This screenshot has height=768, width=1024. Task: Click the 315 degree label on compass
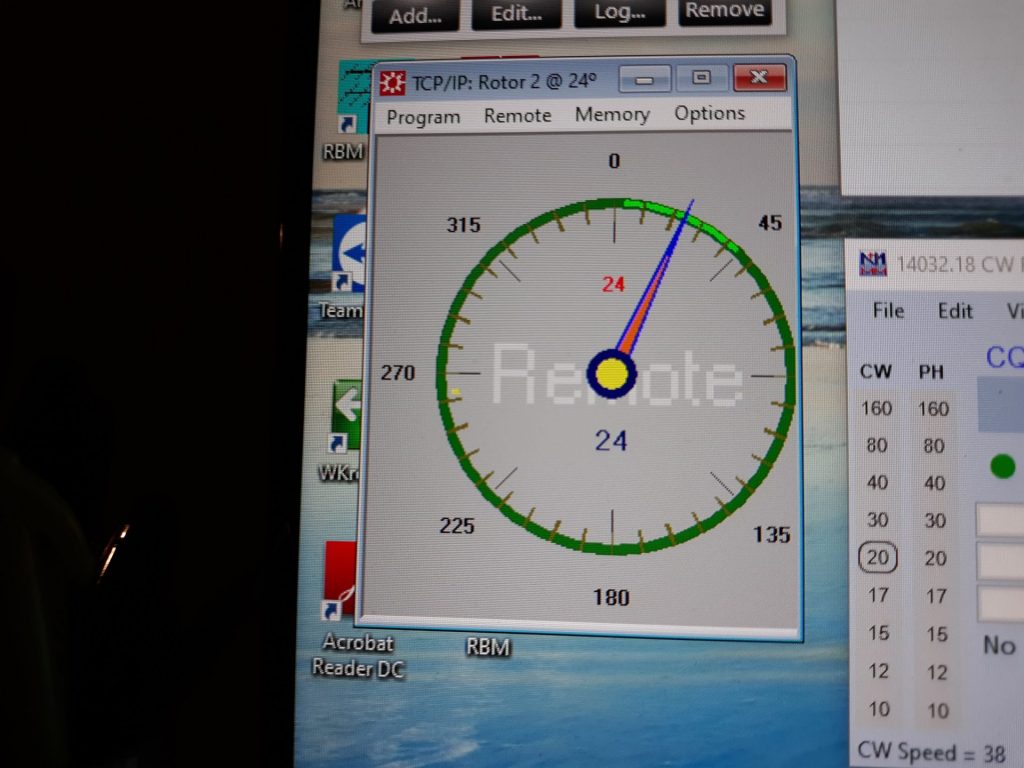pyautogui.click(x=463, y=225)
